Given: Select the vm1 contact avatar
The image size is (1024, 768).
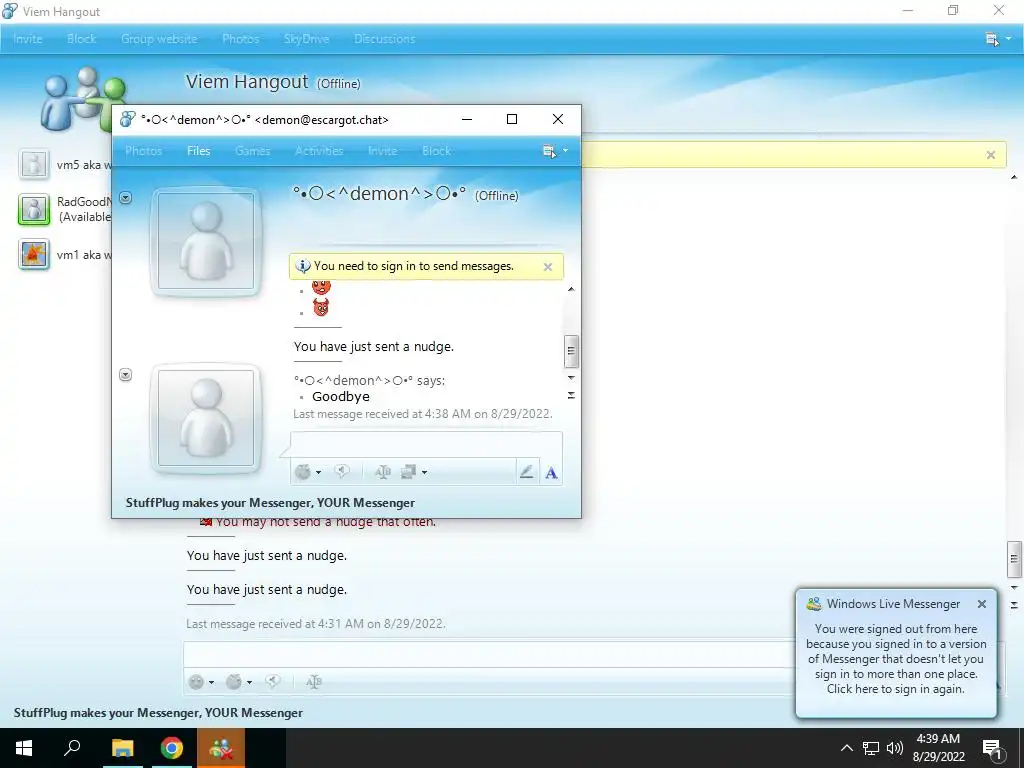Looking at the screenshot, I should (x=34, y=255).
